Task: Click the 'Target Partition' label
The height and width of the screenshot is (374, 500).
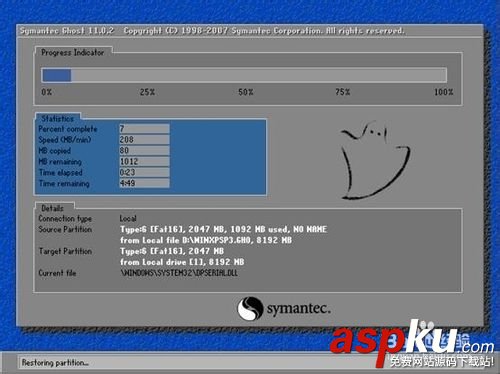Action: pos(65,251)
